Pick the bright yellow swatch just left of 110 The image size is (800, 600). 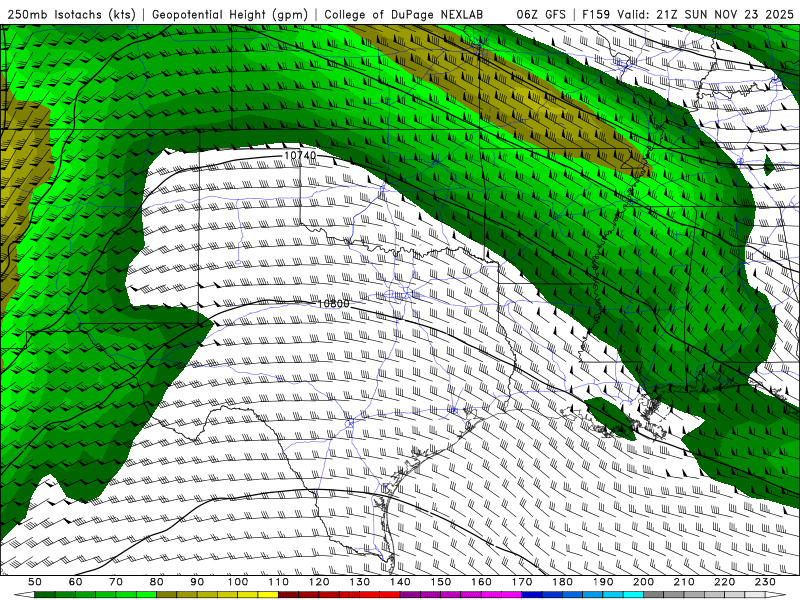point(268,595)
